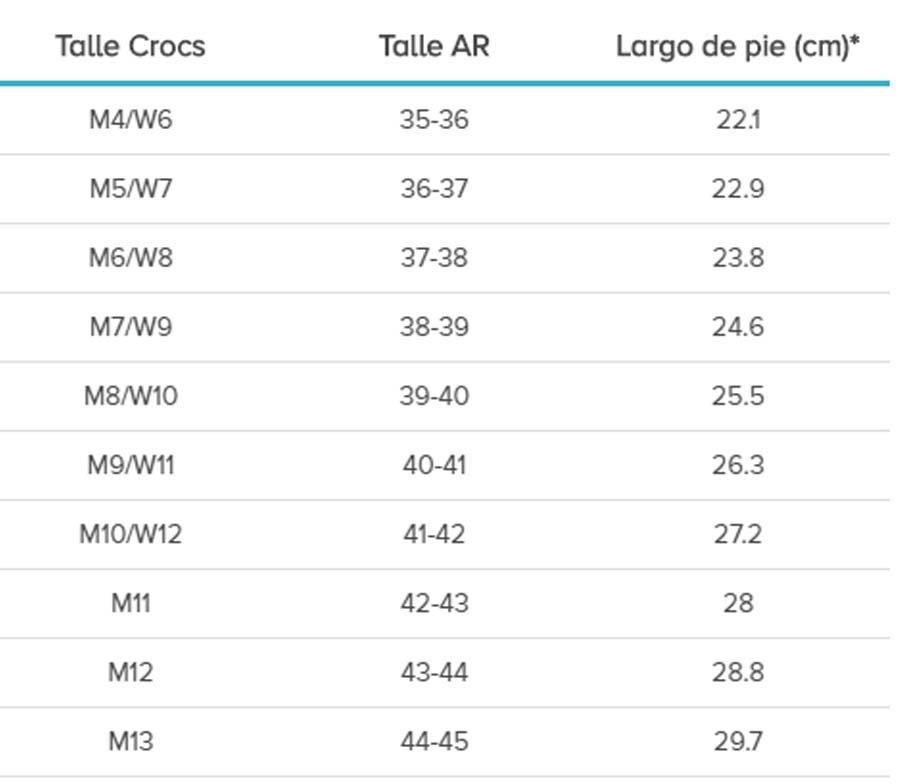Click the M7/W9 size cell

click(x=130, y=327)
